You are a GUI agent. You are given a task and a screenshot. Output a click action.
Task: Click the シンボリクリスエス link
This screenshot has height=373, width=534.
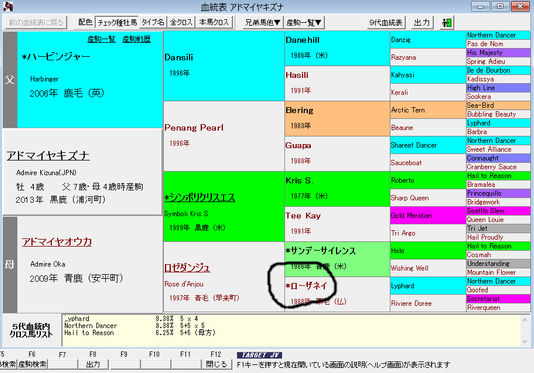click(x=200, y=198)
